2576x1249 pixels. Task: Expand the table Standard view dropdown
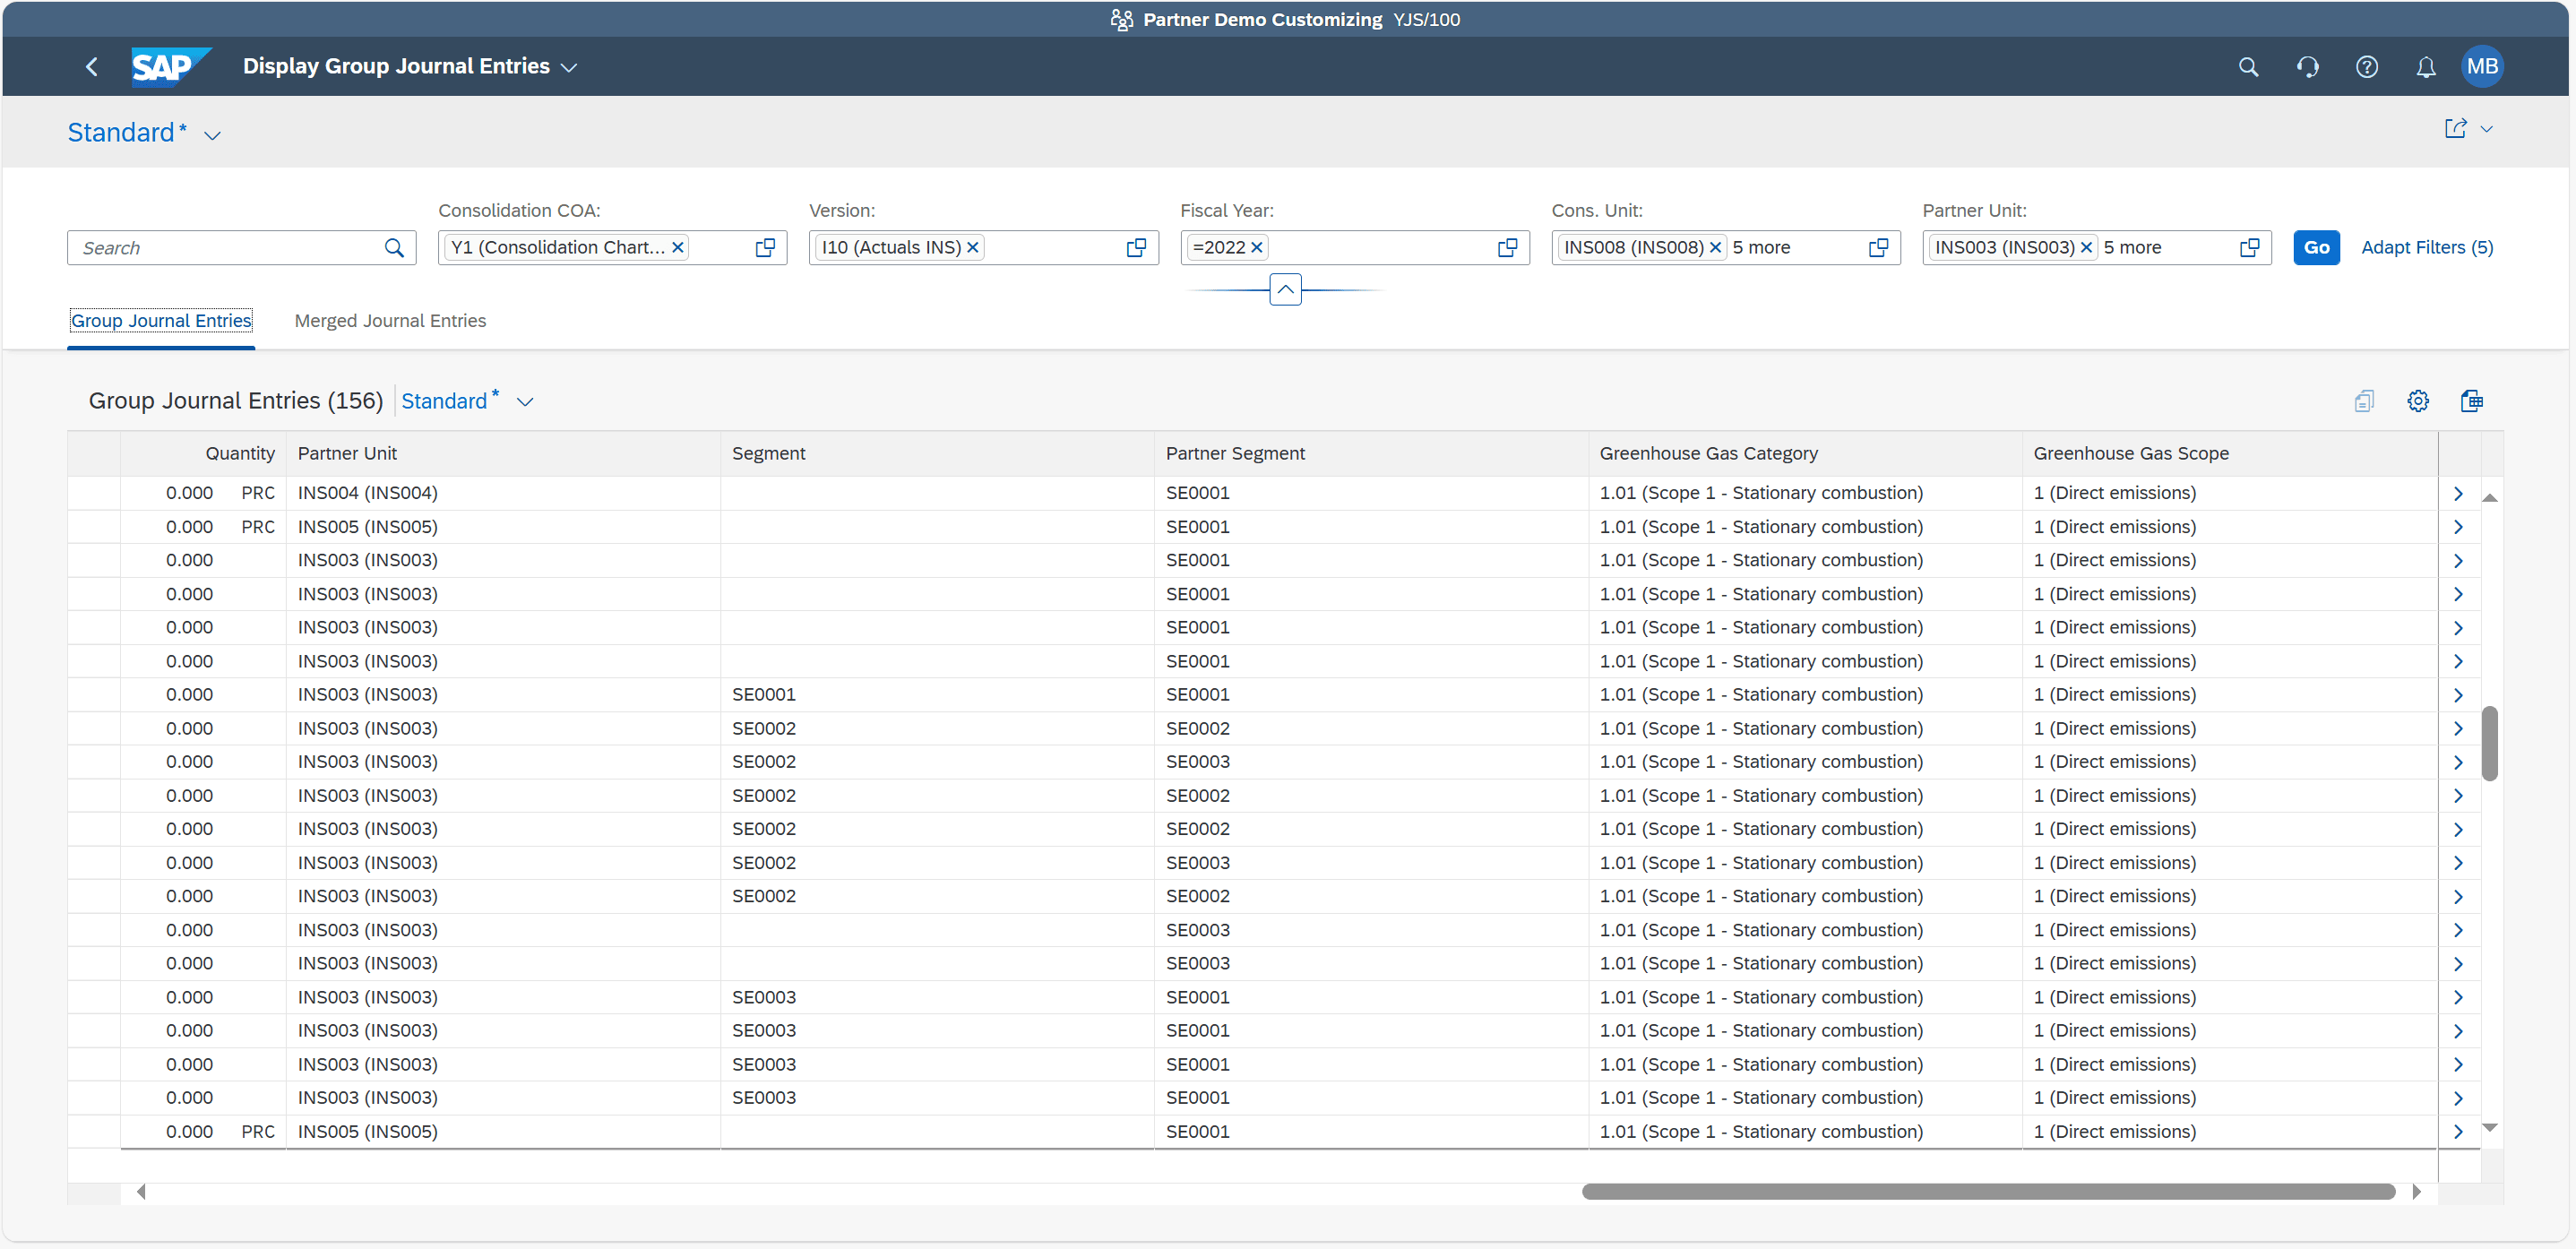[x=525, y=402]
